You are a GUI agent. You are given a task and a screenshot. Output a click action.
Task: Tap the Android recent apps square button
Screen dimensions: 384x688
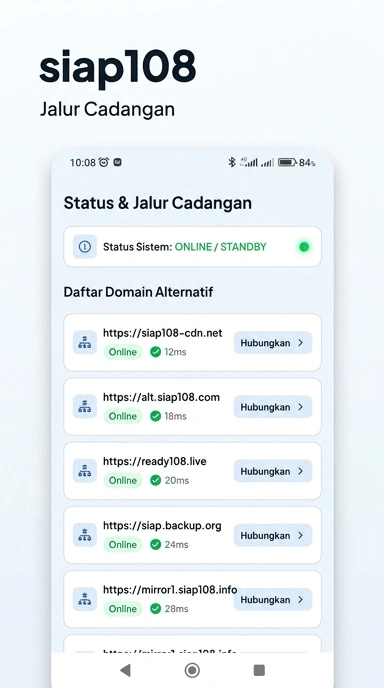pos(259,670)
